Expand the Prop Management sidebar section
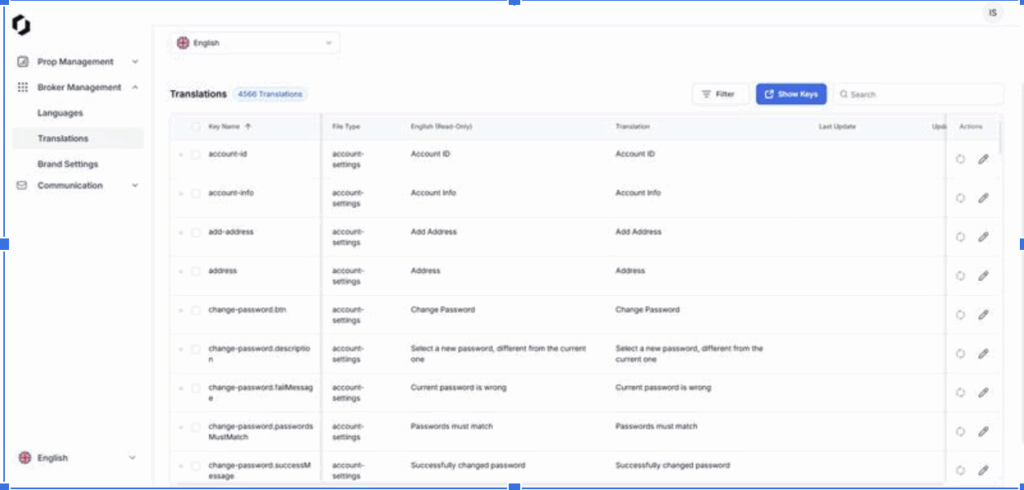The height and width of the screenshot is (490, 1024). [x=78, y=62]
